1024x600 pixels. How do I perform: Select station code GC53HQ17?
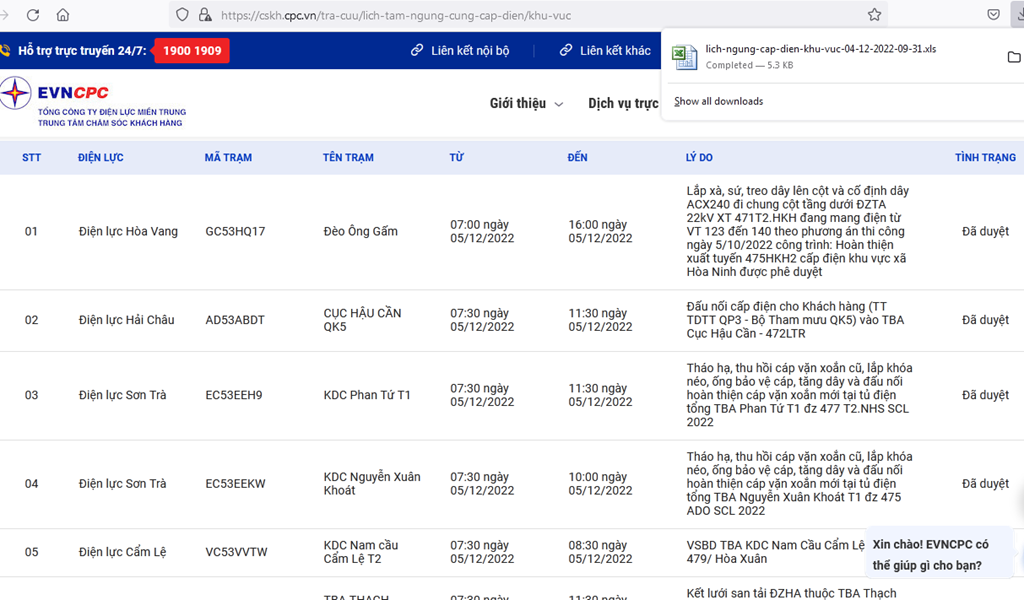click(235, 231)
